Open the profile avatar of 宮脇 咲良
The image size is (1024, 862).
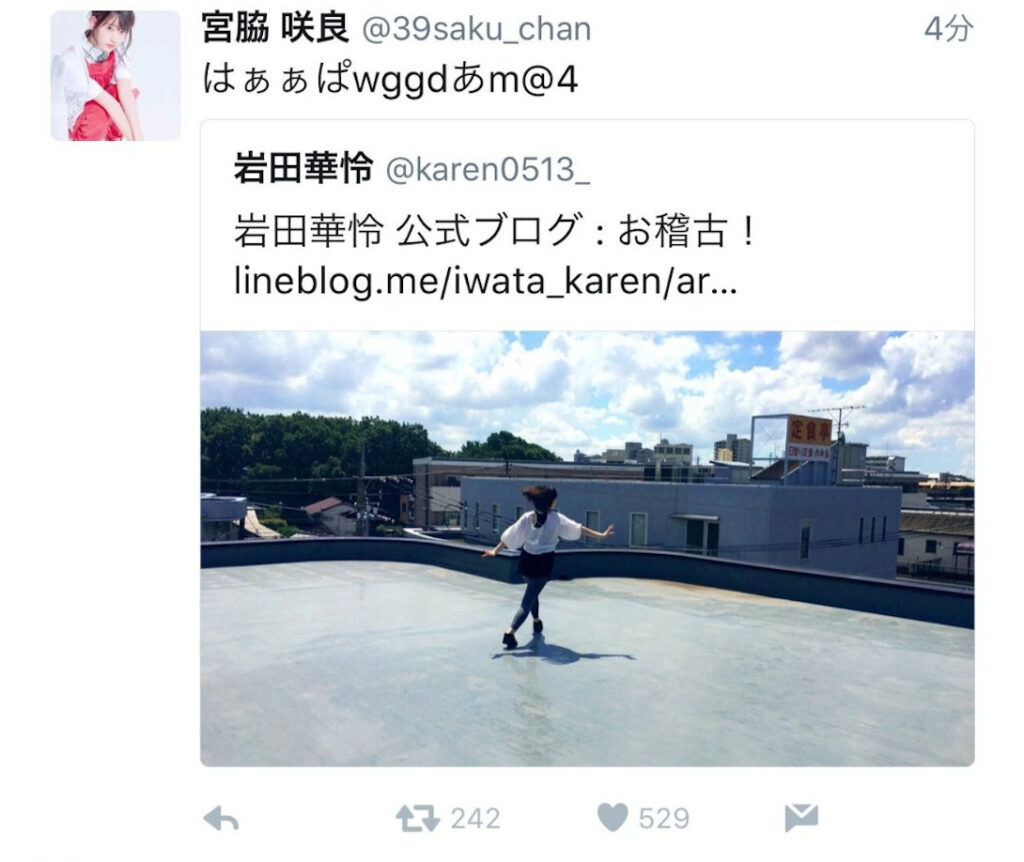(116, 76)
